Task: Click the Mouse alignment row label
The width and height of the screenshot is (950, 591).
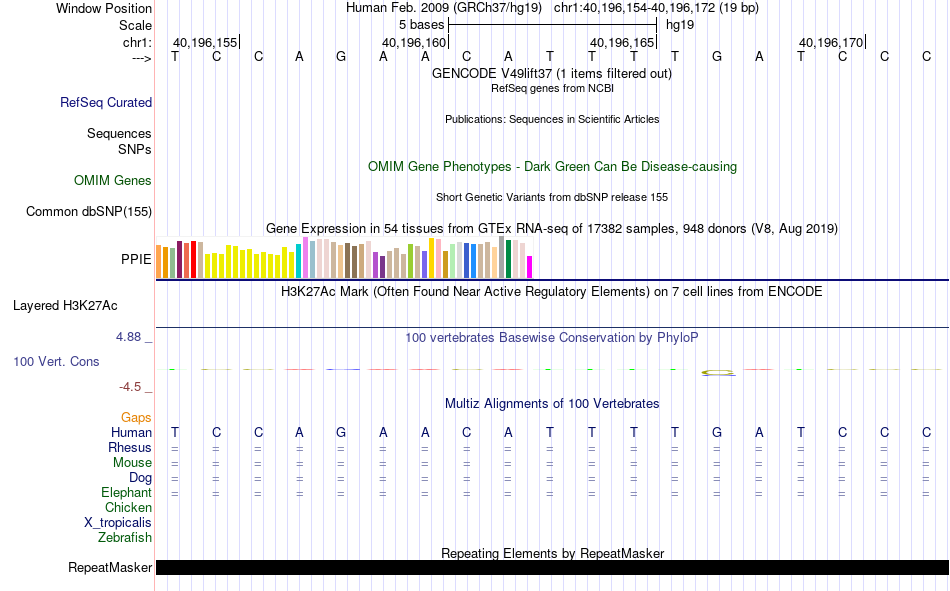Action: 132,462
